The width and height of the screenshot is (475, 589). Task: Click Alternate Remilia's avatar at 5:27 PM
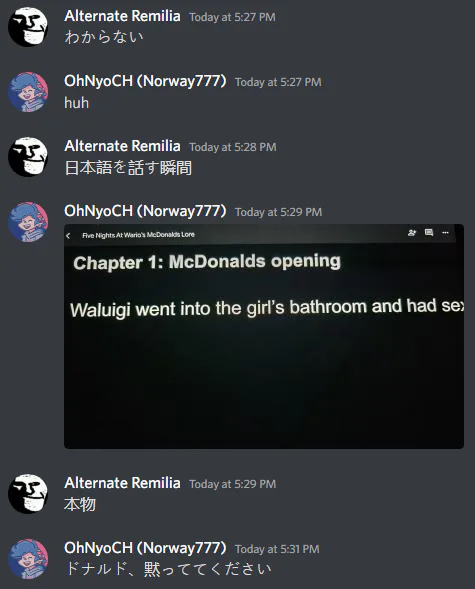(28, 27)
